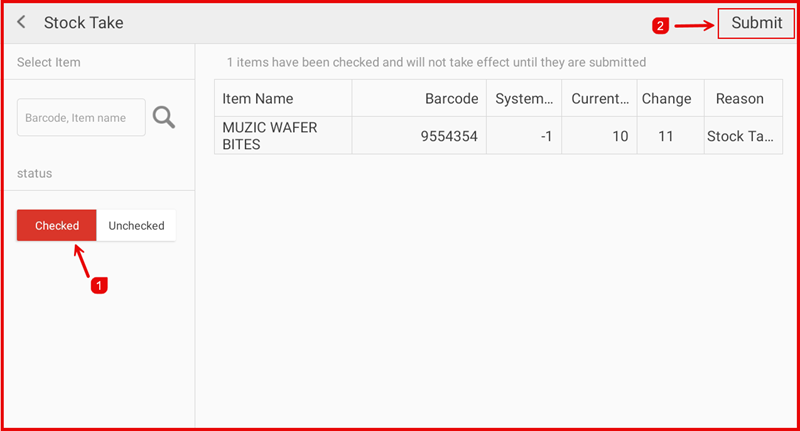Viewport: 800px width, 431px height.
Task: Click the Item Name column header
Action: [x=283, y=98]
